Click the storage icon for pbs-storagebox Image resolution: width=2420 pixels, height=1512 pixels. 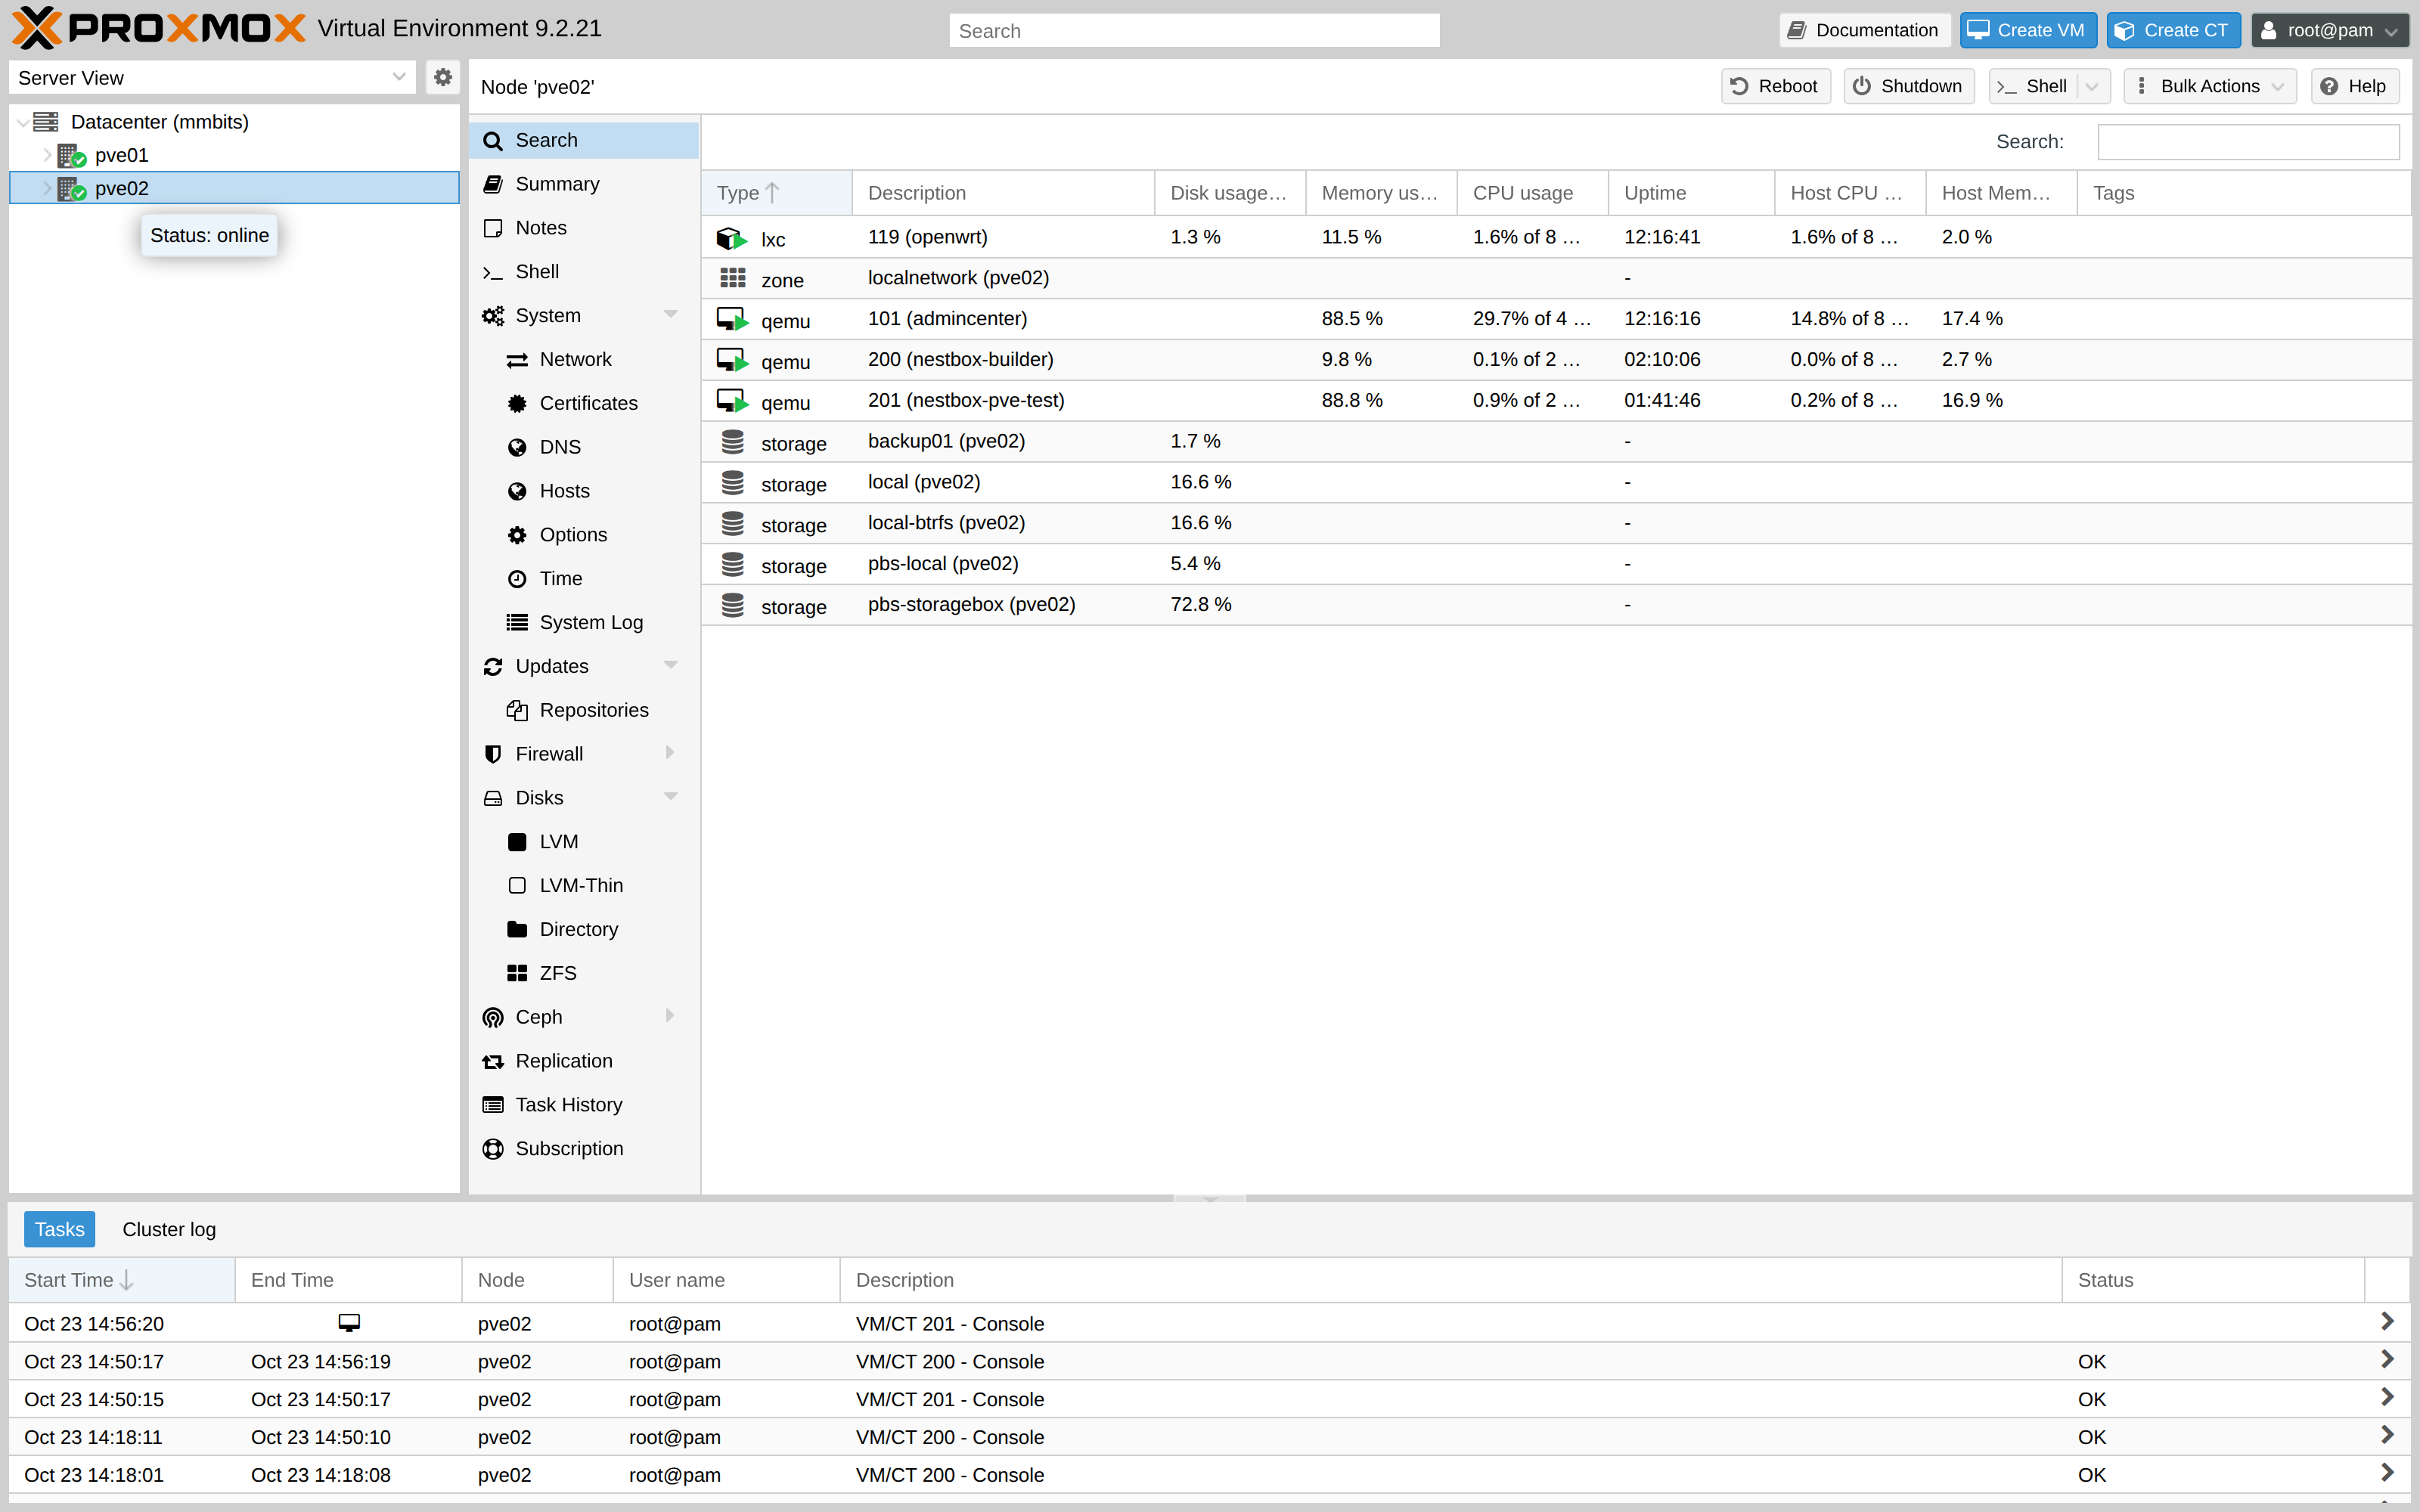pyautogui.click(x=733, y=605)
